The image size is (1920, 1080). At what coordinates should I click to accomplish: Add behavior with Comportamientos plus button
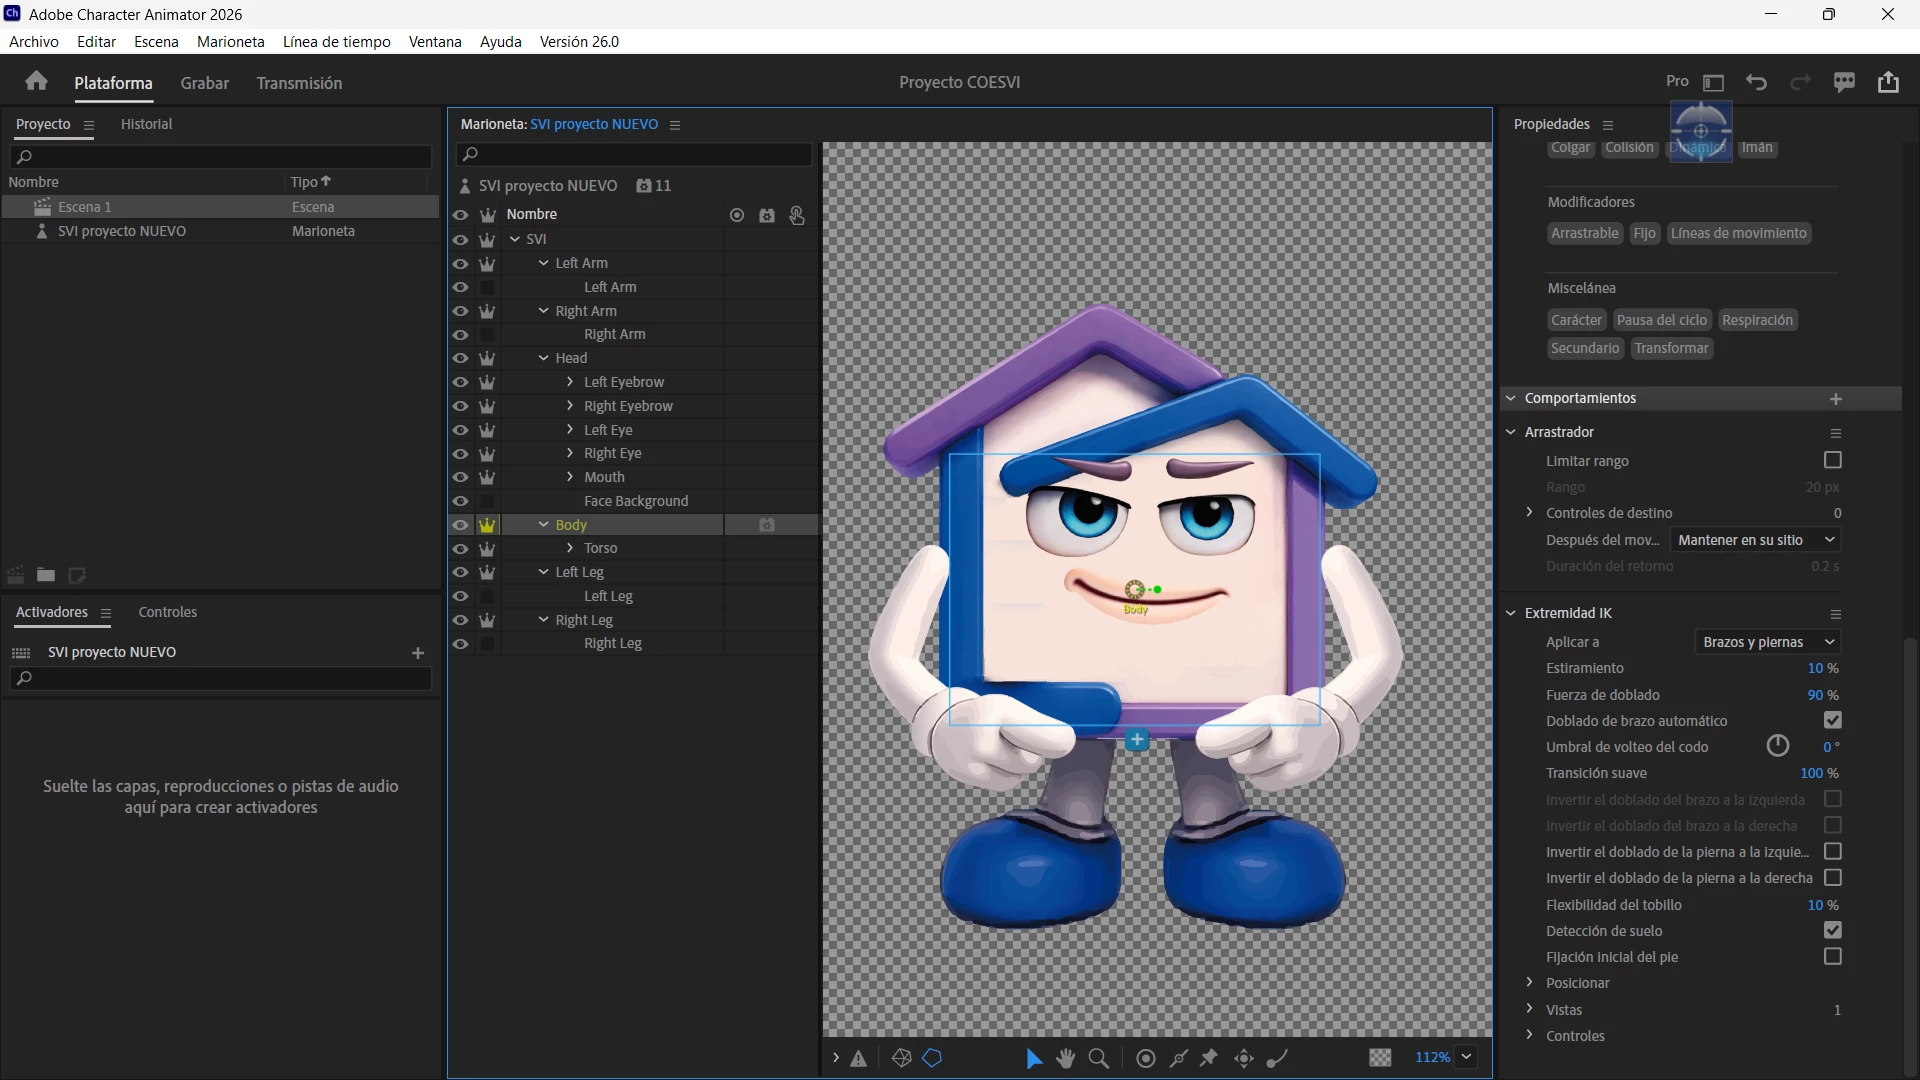[x=1836, y=399]
